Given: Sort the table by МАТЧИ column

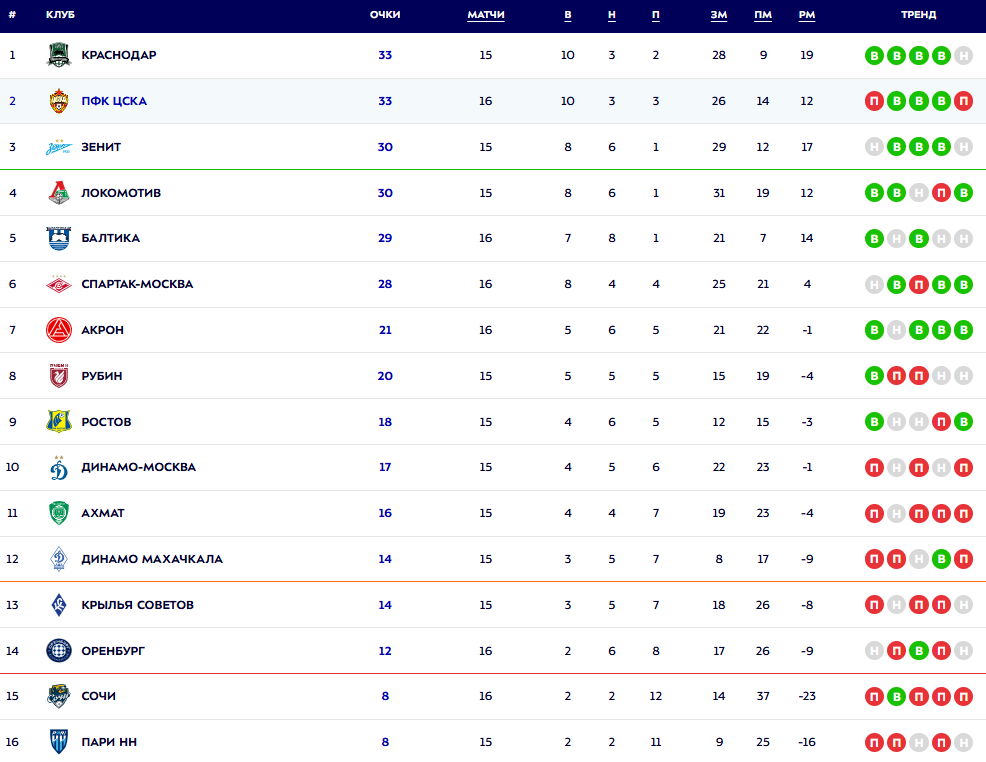Looking at the screenshot, I should tap(485, 15).
